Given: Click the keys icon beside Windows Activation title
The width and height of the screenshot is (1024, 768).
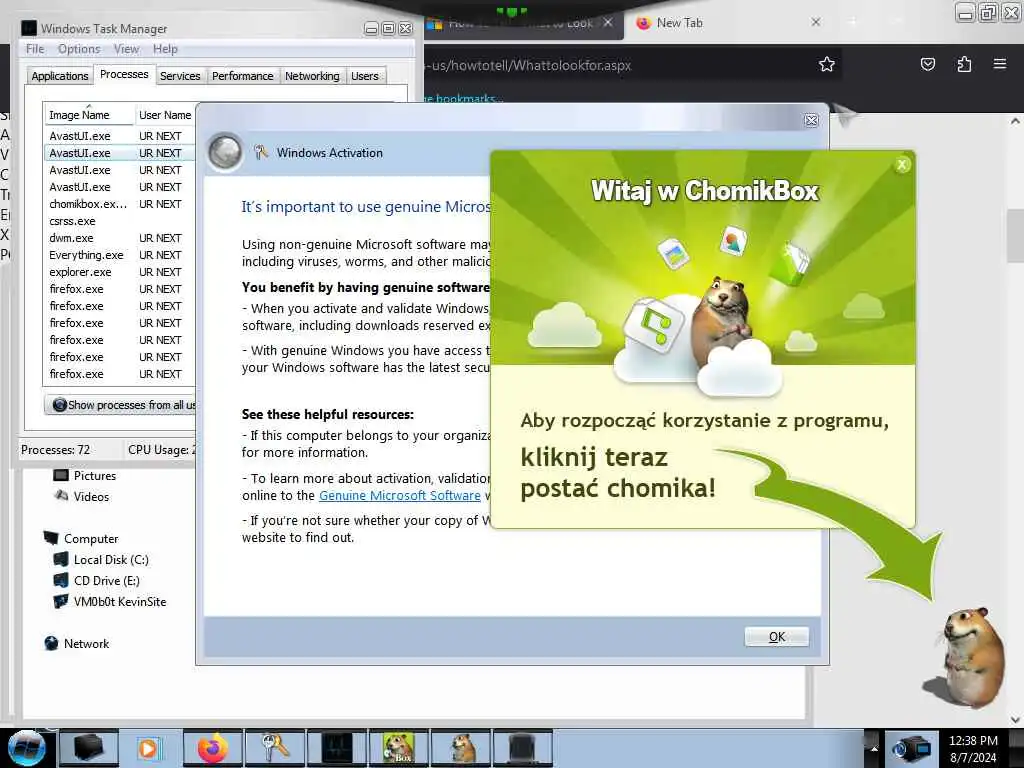Looking at the screenshot, I should coord(261,152).
